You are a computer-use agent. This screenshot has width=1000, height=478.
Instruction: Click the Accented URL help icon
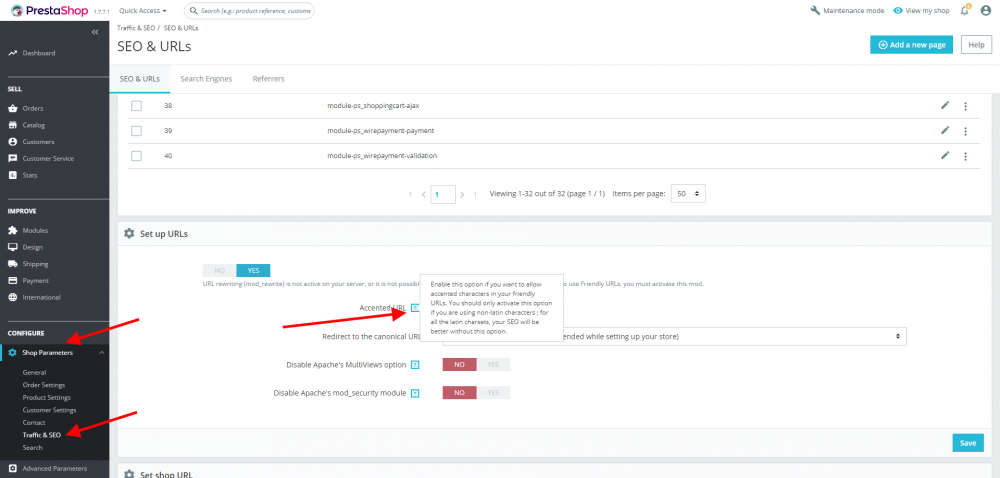pos(415,308)
